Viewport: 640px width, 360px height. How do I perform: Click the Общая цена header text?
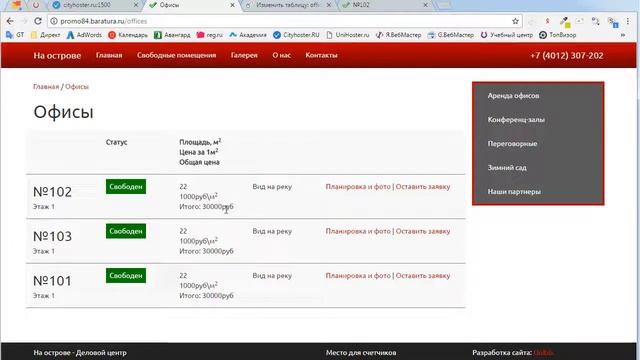click(x=199, y=162)
